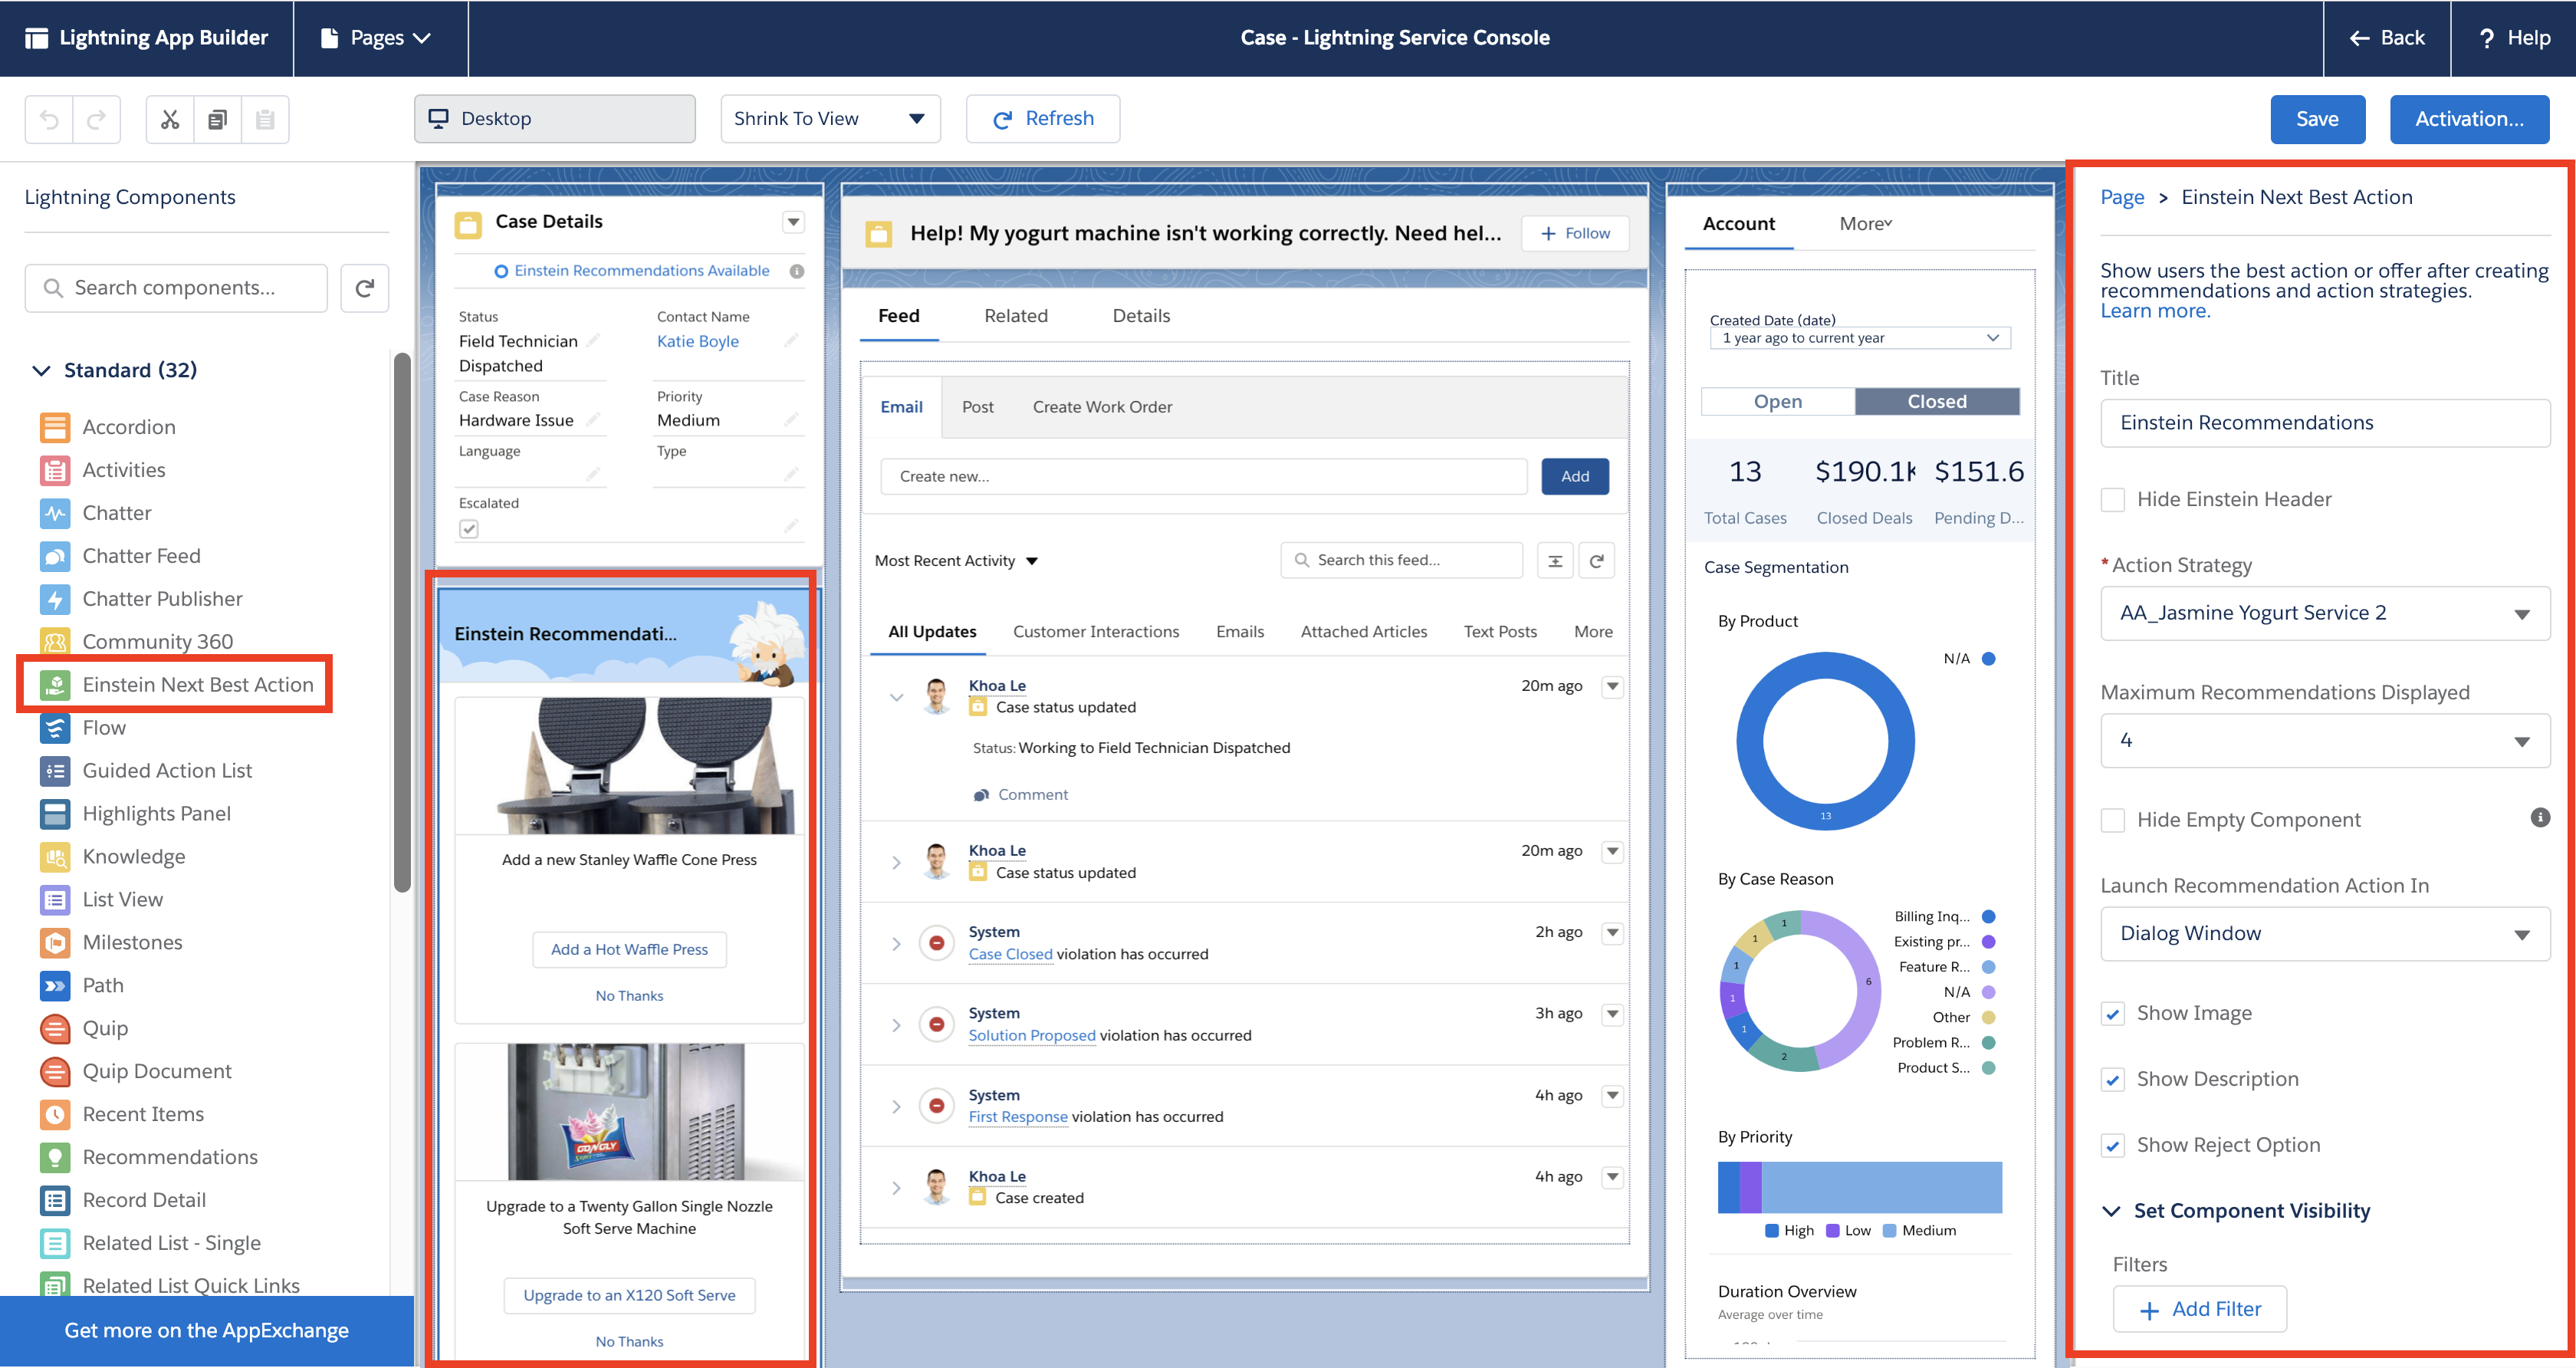The height and width of the screenshot is (1368, 2576).
Task: Click the Undo arrow icon
Action: [x=49, y=119]
